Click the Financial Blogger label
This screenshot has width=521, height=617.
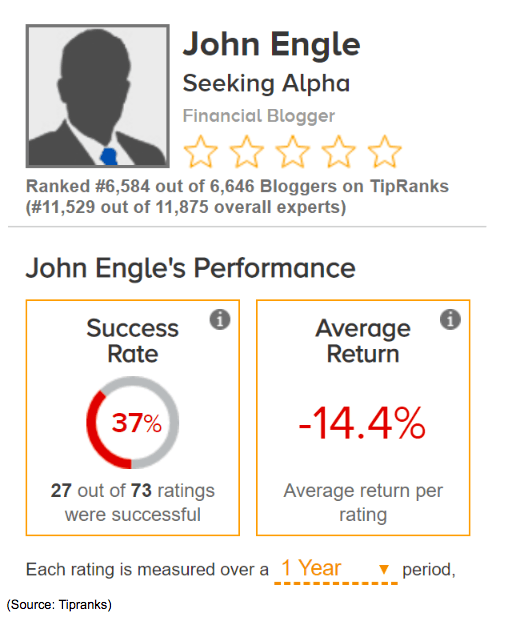click(x=259, y=116)
